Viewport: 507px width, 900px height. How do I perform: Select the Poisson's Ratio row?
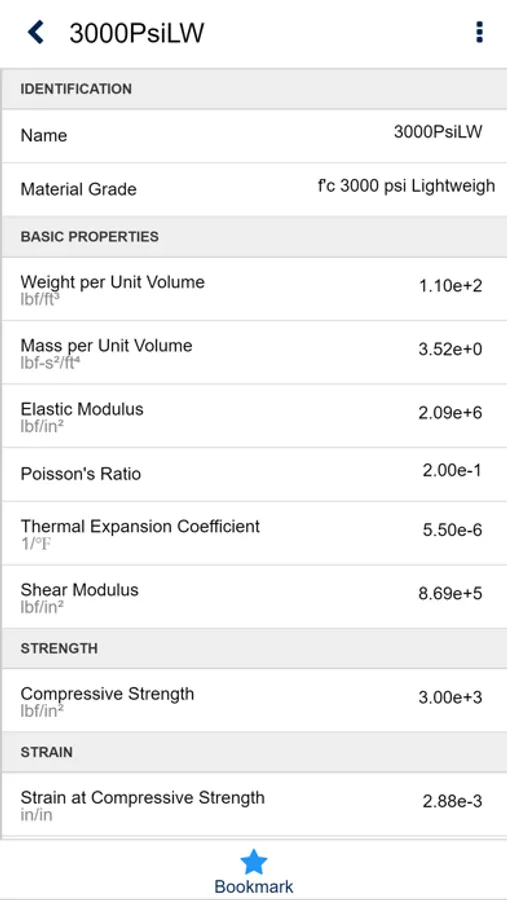coord(254,474)
